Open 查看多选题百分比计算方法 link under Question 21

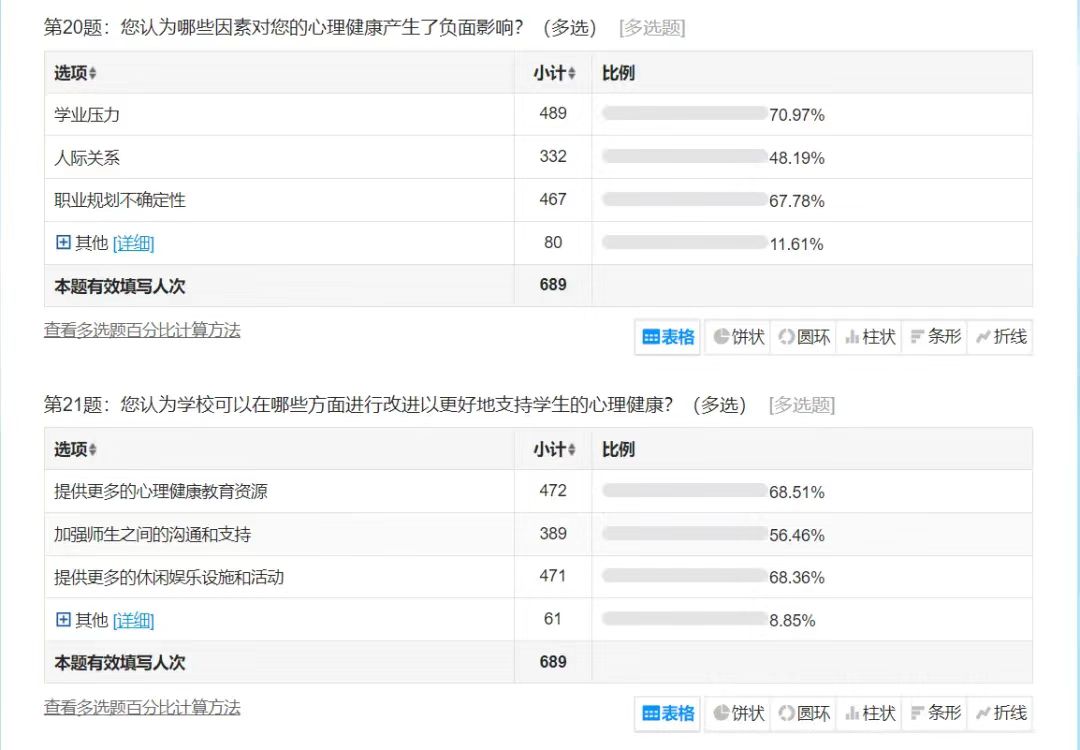click(x=142, y=707)
